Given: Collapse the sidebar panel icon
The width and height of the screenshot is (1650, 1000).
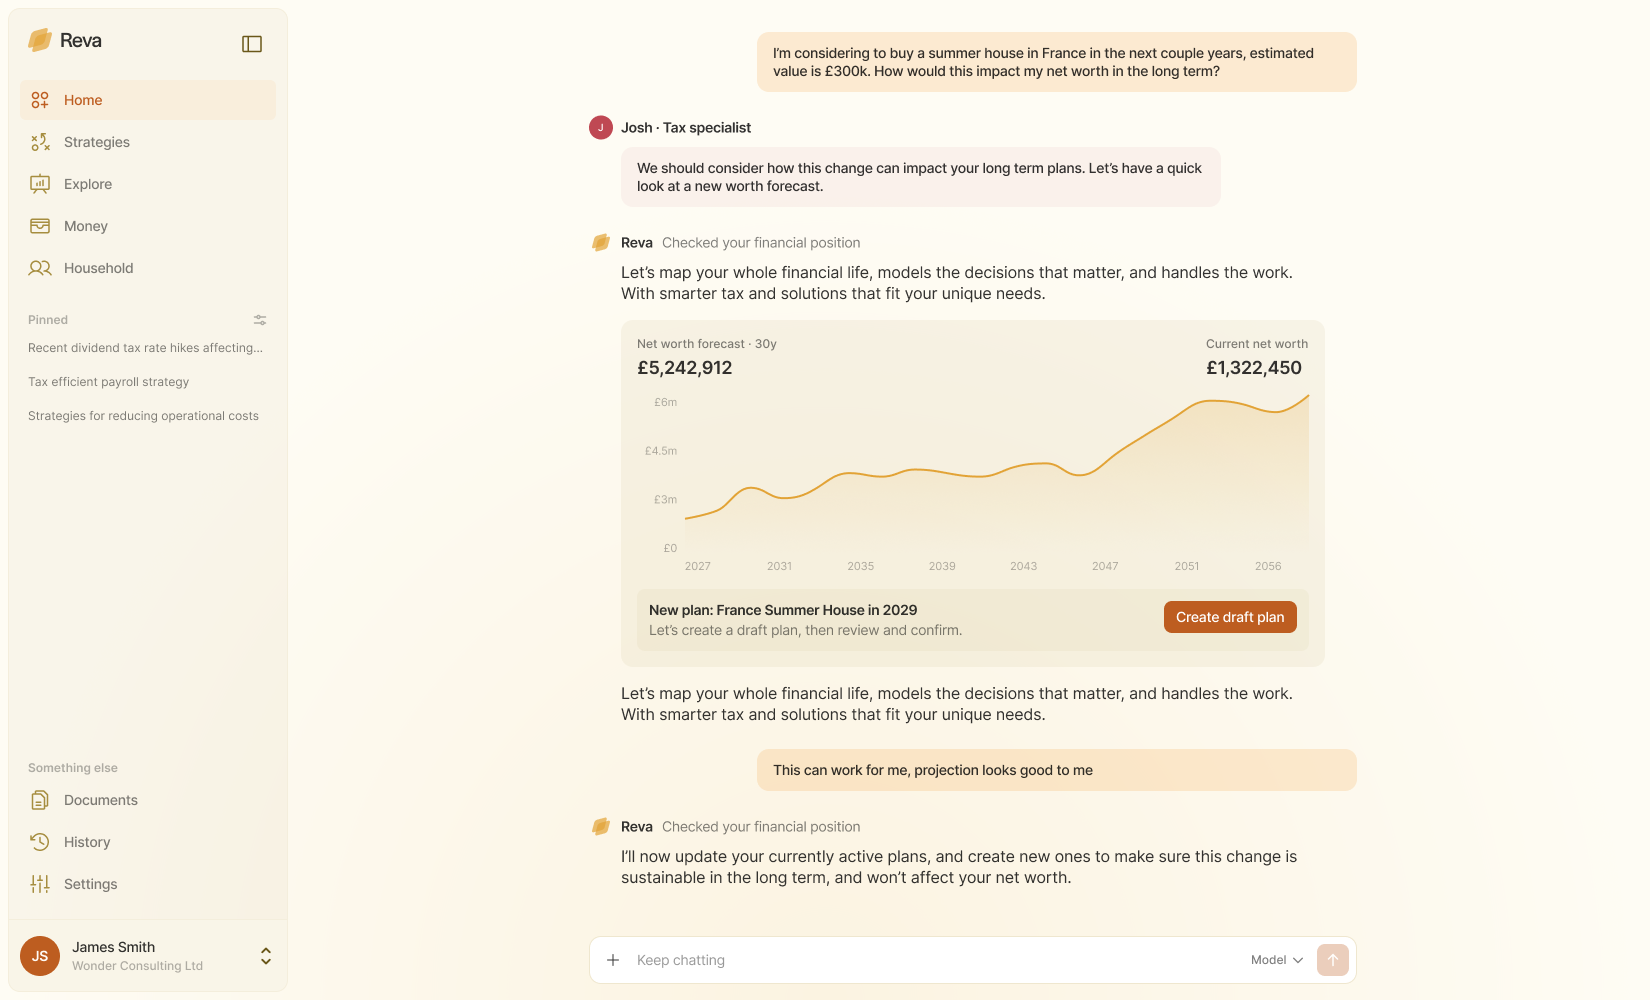Looking at the screenshot, I should click(252, 44).
